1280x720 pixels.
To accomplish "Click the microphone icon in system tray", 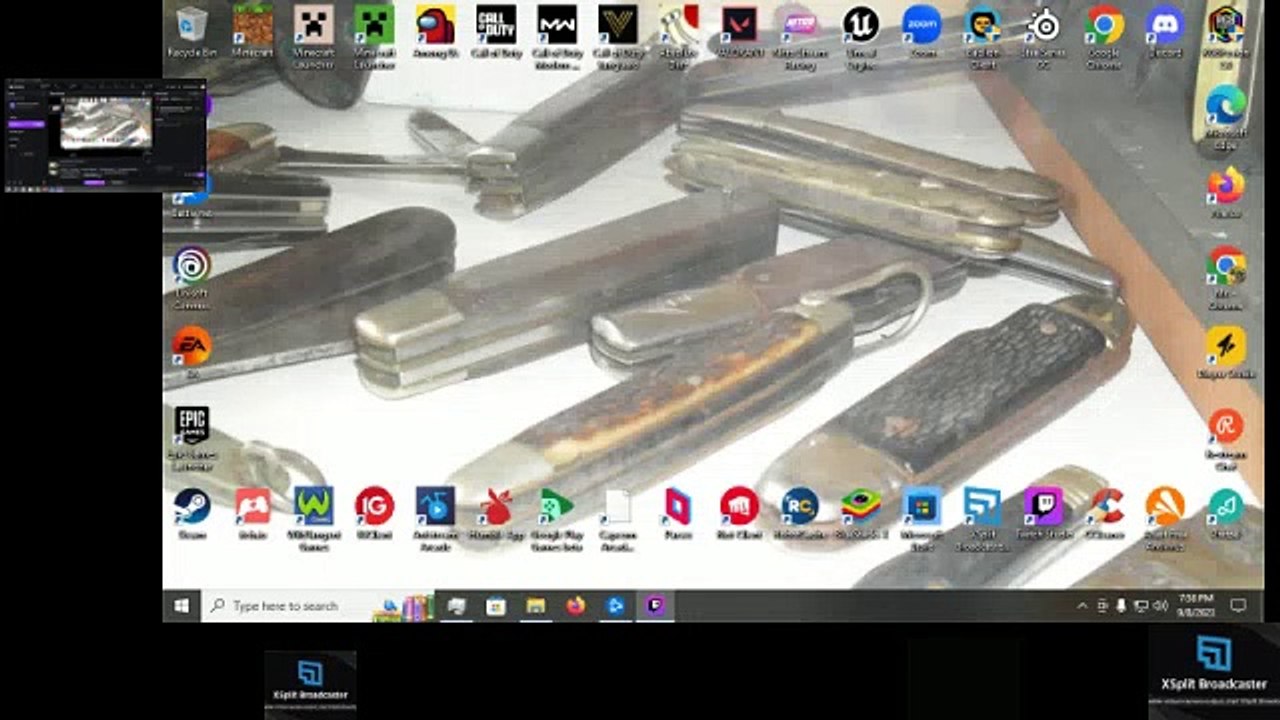I will [1121, 606].
